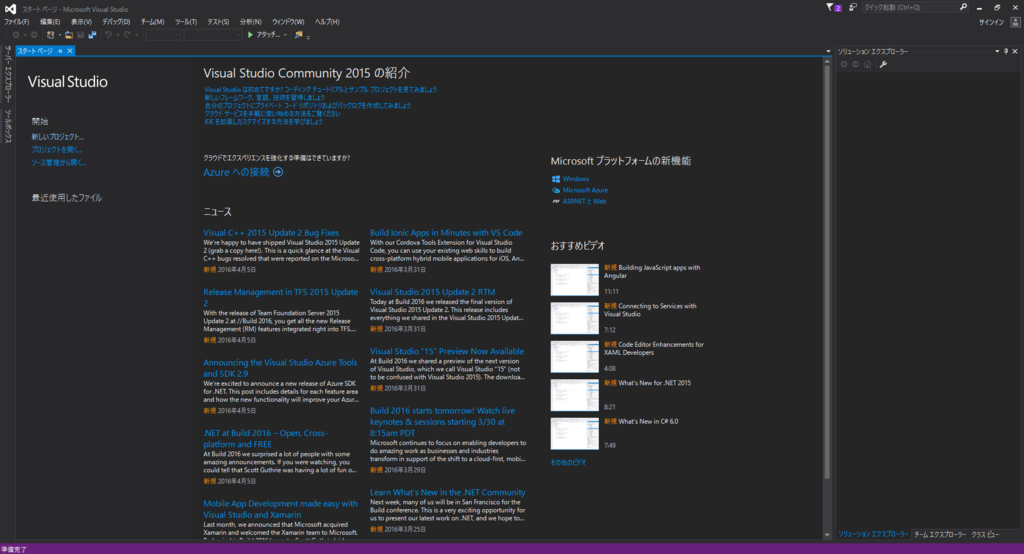The image size is (1024, 554).
Task: Click the Undo toolbar icon
Action: click(x=108, y=35)
